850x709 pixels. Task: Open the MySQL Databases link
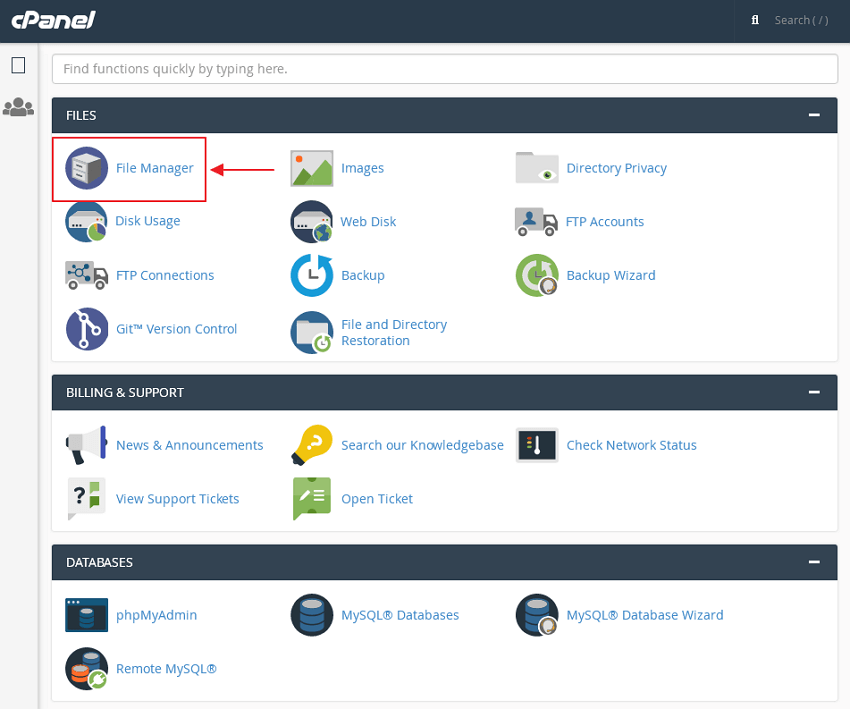(400, 616)
